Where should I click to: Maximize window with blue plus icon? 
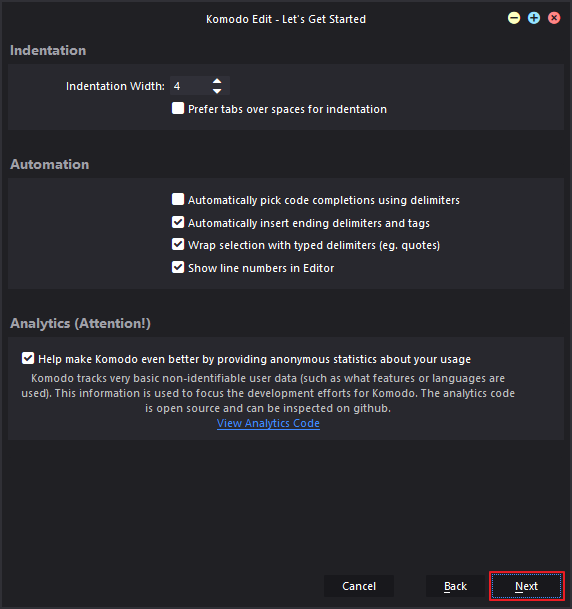tap(534, 18)
